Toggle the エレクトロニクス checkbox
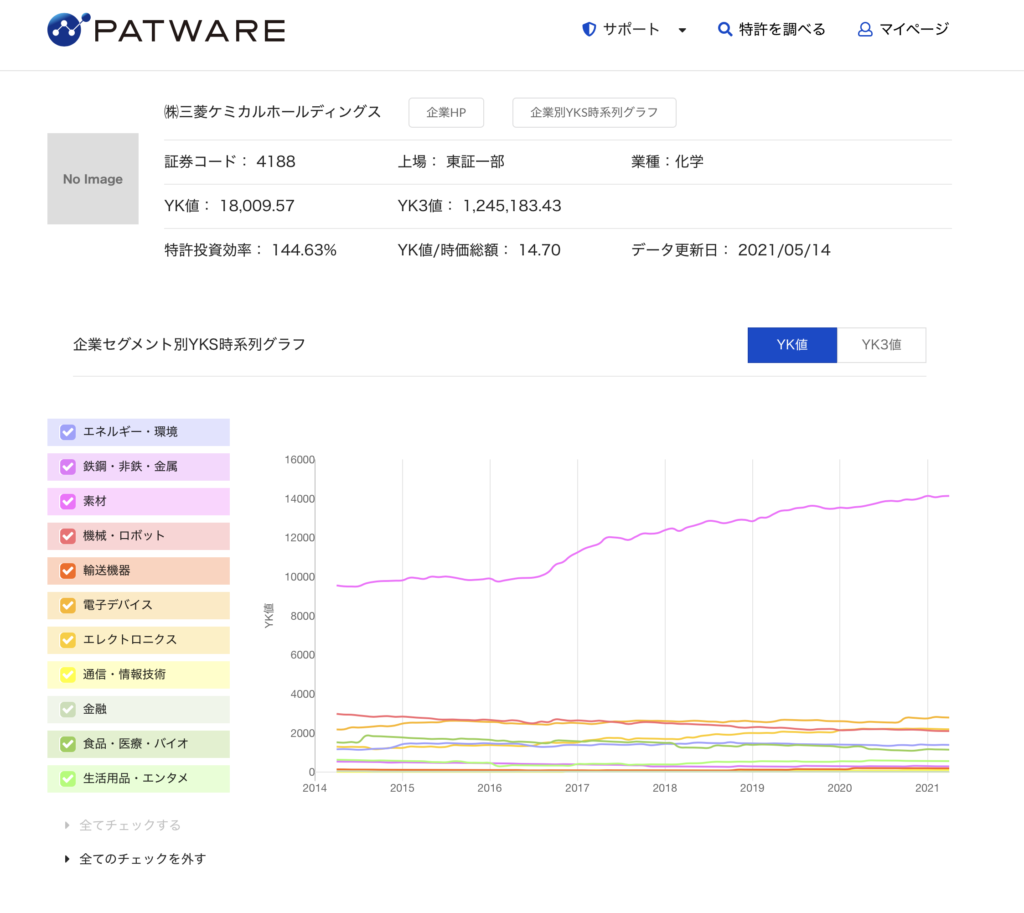 pyautogui.click(x=68, y=639)
